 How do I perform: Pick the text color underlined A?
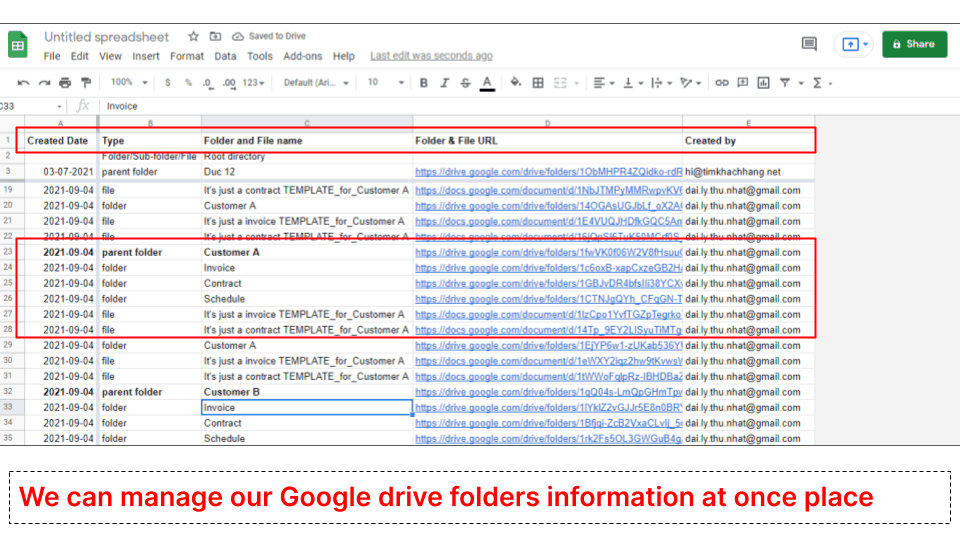487,83
